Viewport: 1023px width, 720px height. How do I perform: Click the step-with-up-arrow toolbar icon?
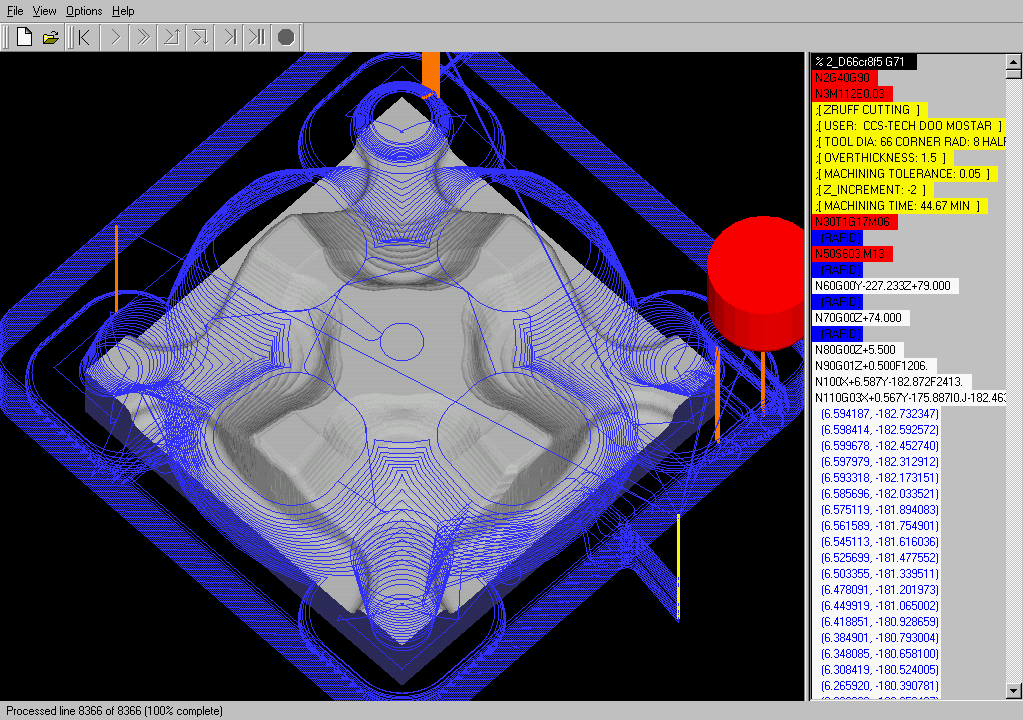click(171, 38)
